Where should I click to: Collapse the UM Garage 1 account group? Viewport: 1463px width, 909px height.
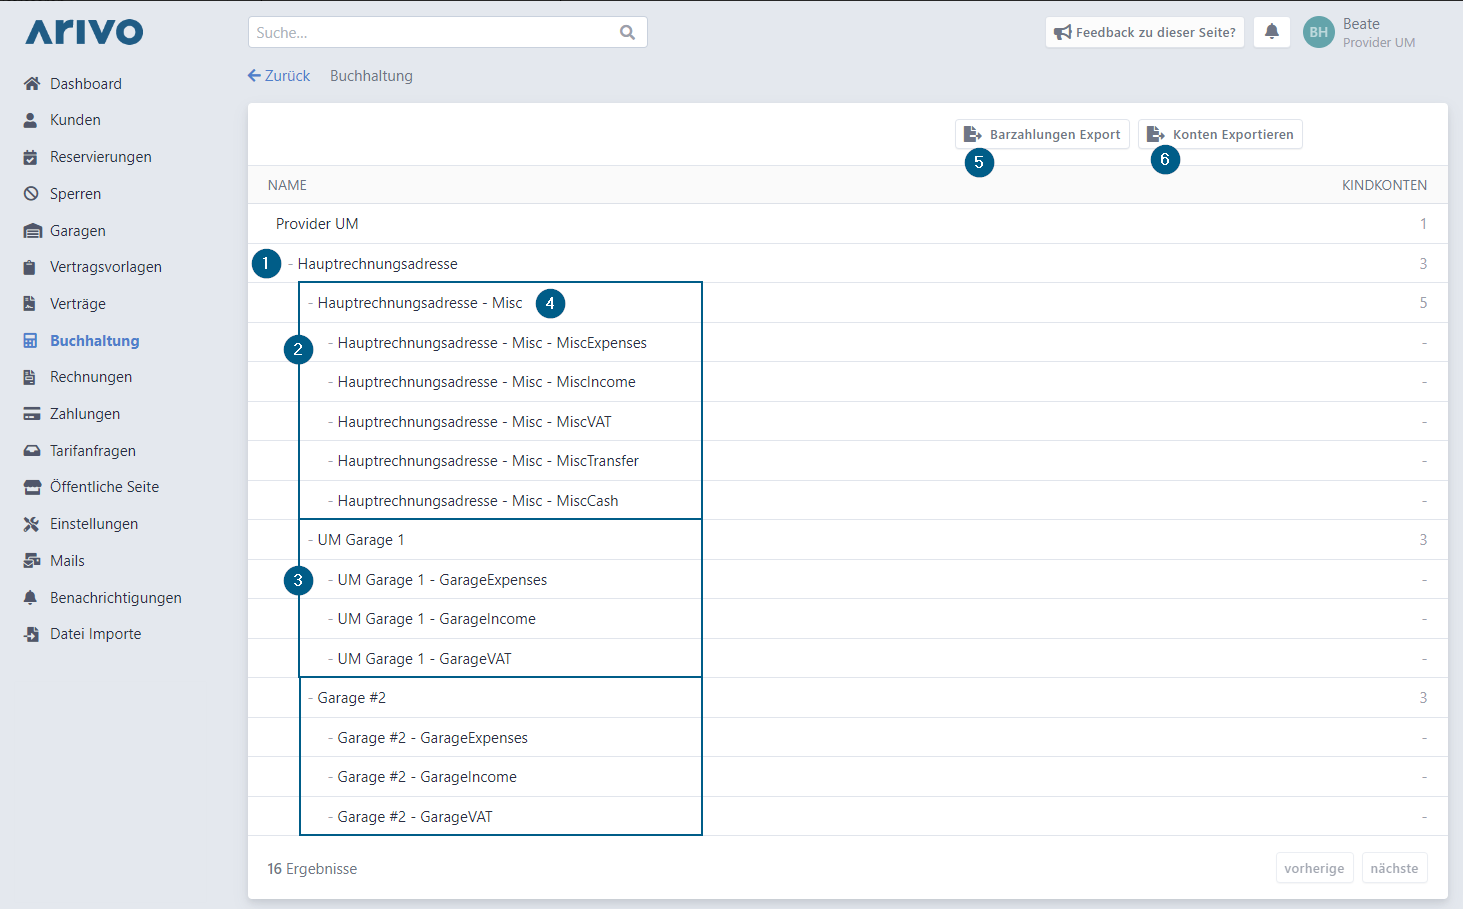click(311, 540)
